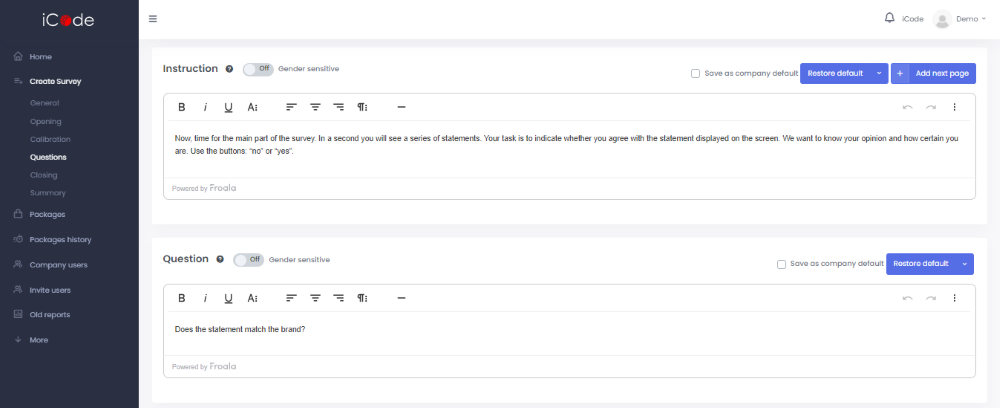
Task: Click Restore default button for Question
Action: pyautogui.click(x=921, y=264)
